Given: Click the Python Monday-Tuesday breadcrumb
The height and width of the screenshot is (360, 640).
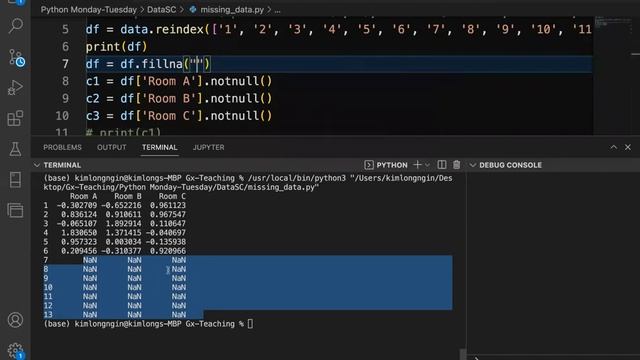Looking at the screenshot, I should click(x=89, y=10).
